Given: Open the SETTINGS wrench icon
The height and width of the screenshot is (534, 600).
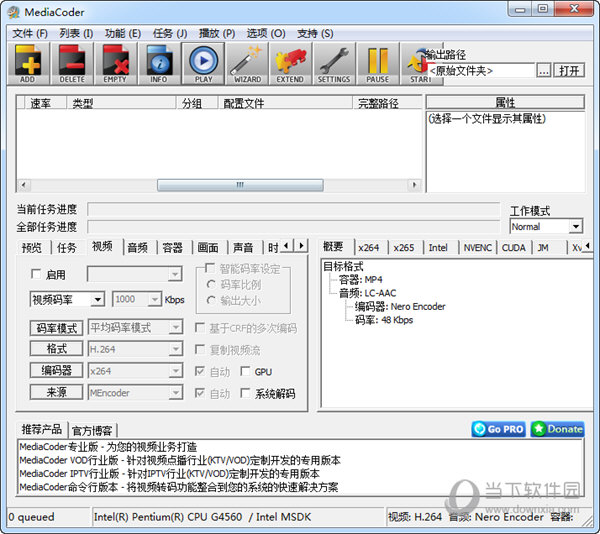Looking at the screenshot, I should click(334, 63).
